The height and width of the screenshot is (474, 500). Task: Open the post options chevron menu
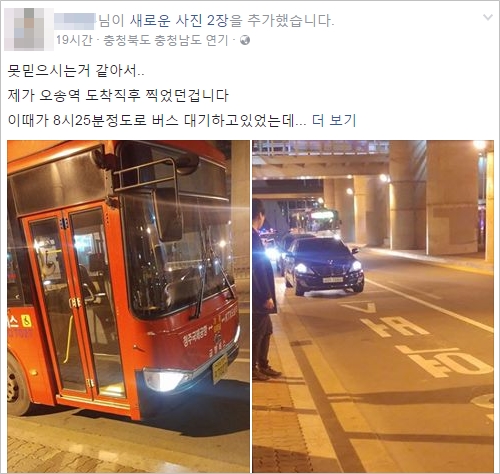(x=488, y=17)
